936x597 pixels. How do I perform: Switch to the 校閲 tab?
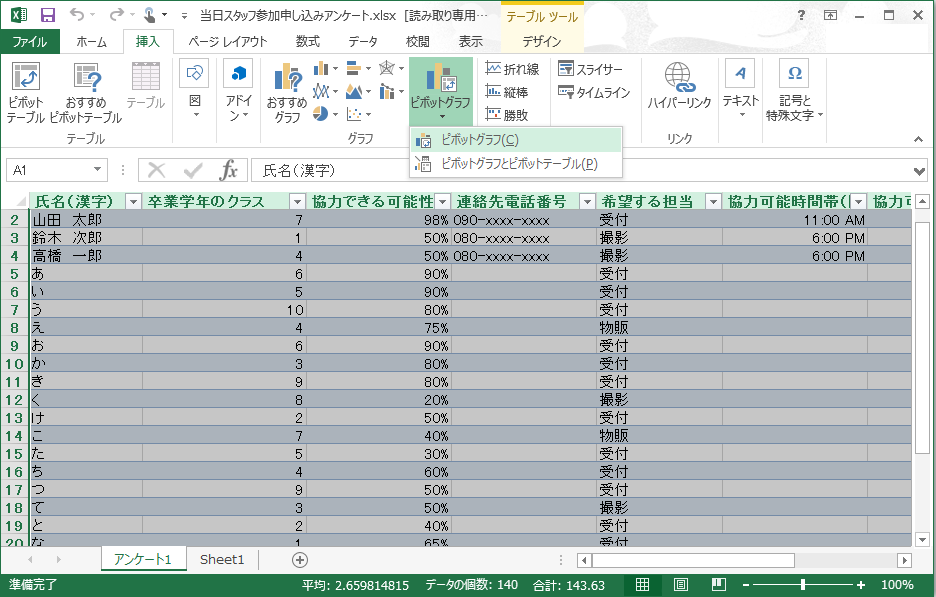tap(418, 42)
